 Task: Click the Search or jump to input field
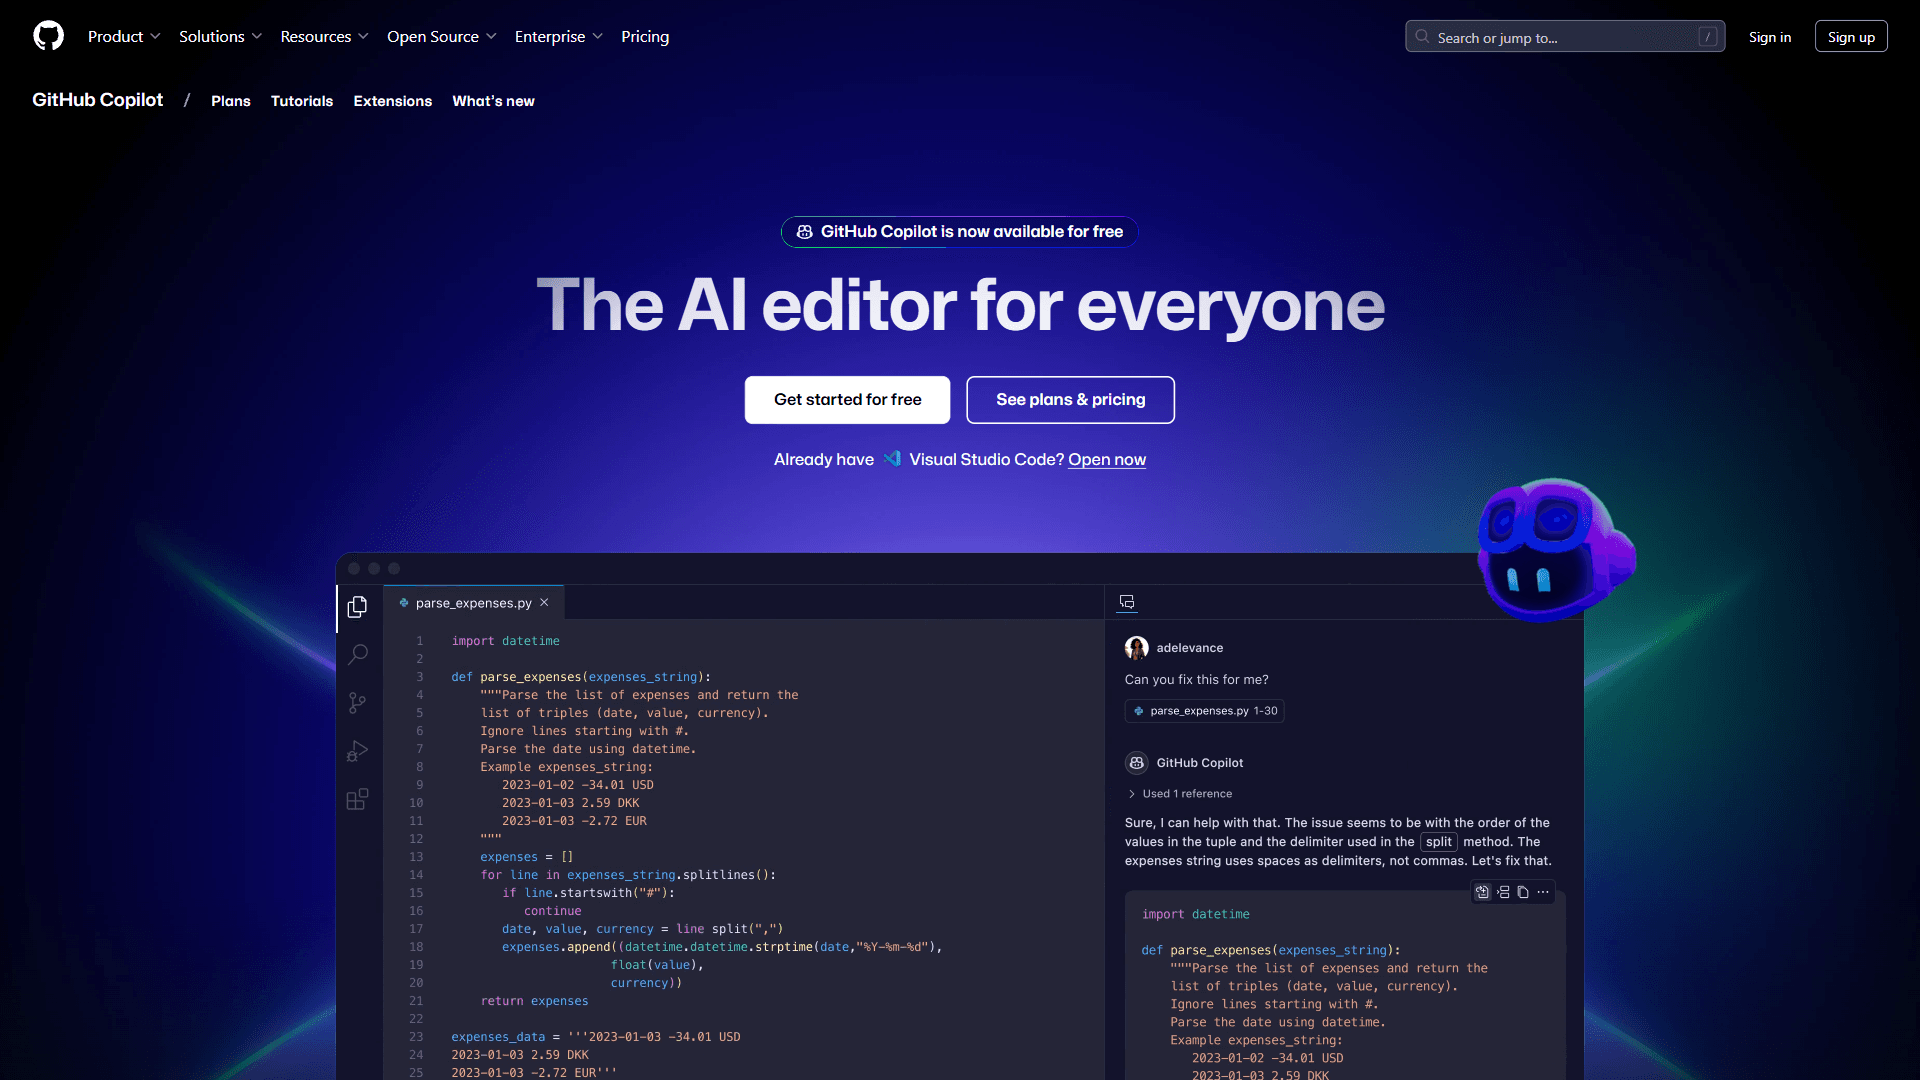tap(1567, 36)
